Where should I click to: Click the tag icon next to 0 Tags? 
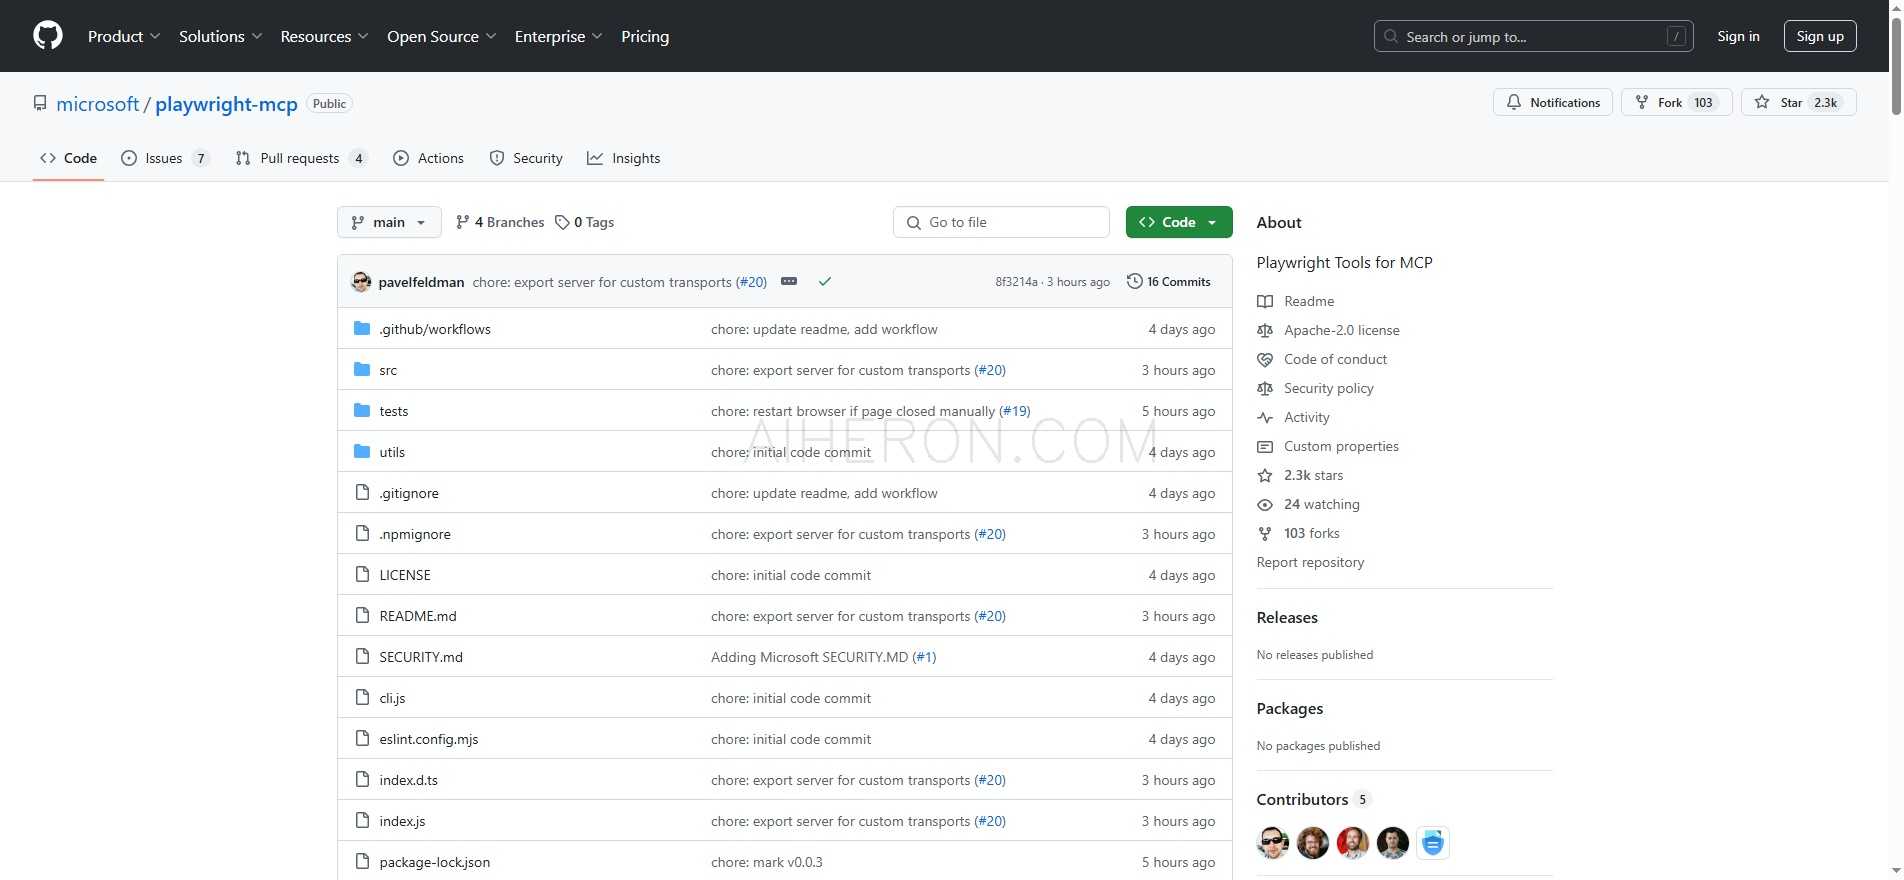tap(563, 222)
